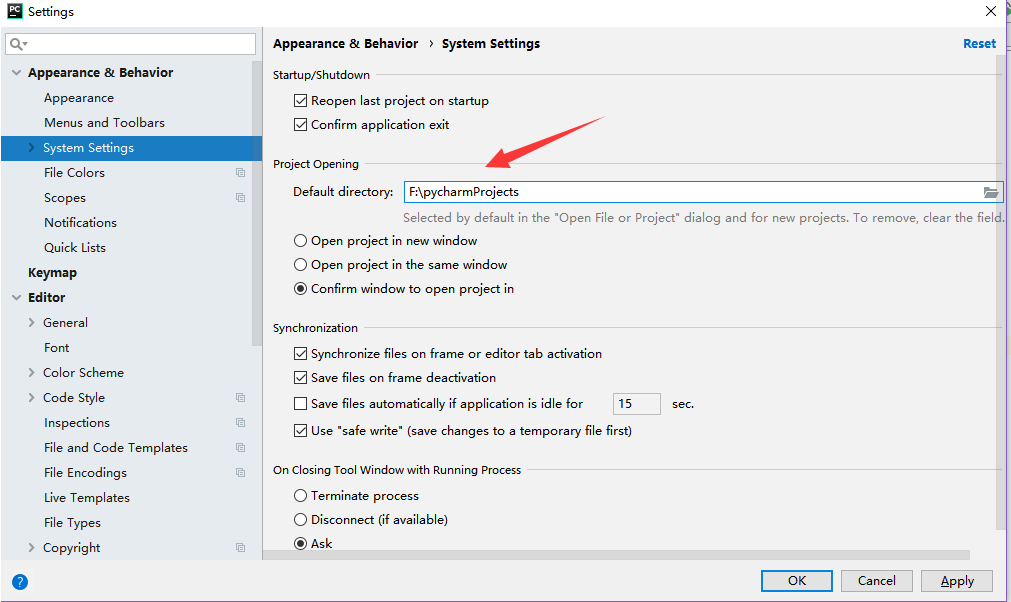Viewport: 1011px width, 602px height.
Task: Uncheck Reopen last project on startup
Action: (300, 101)
